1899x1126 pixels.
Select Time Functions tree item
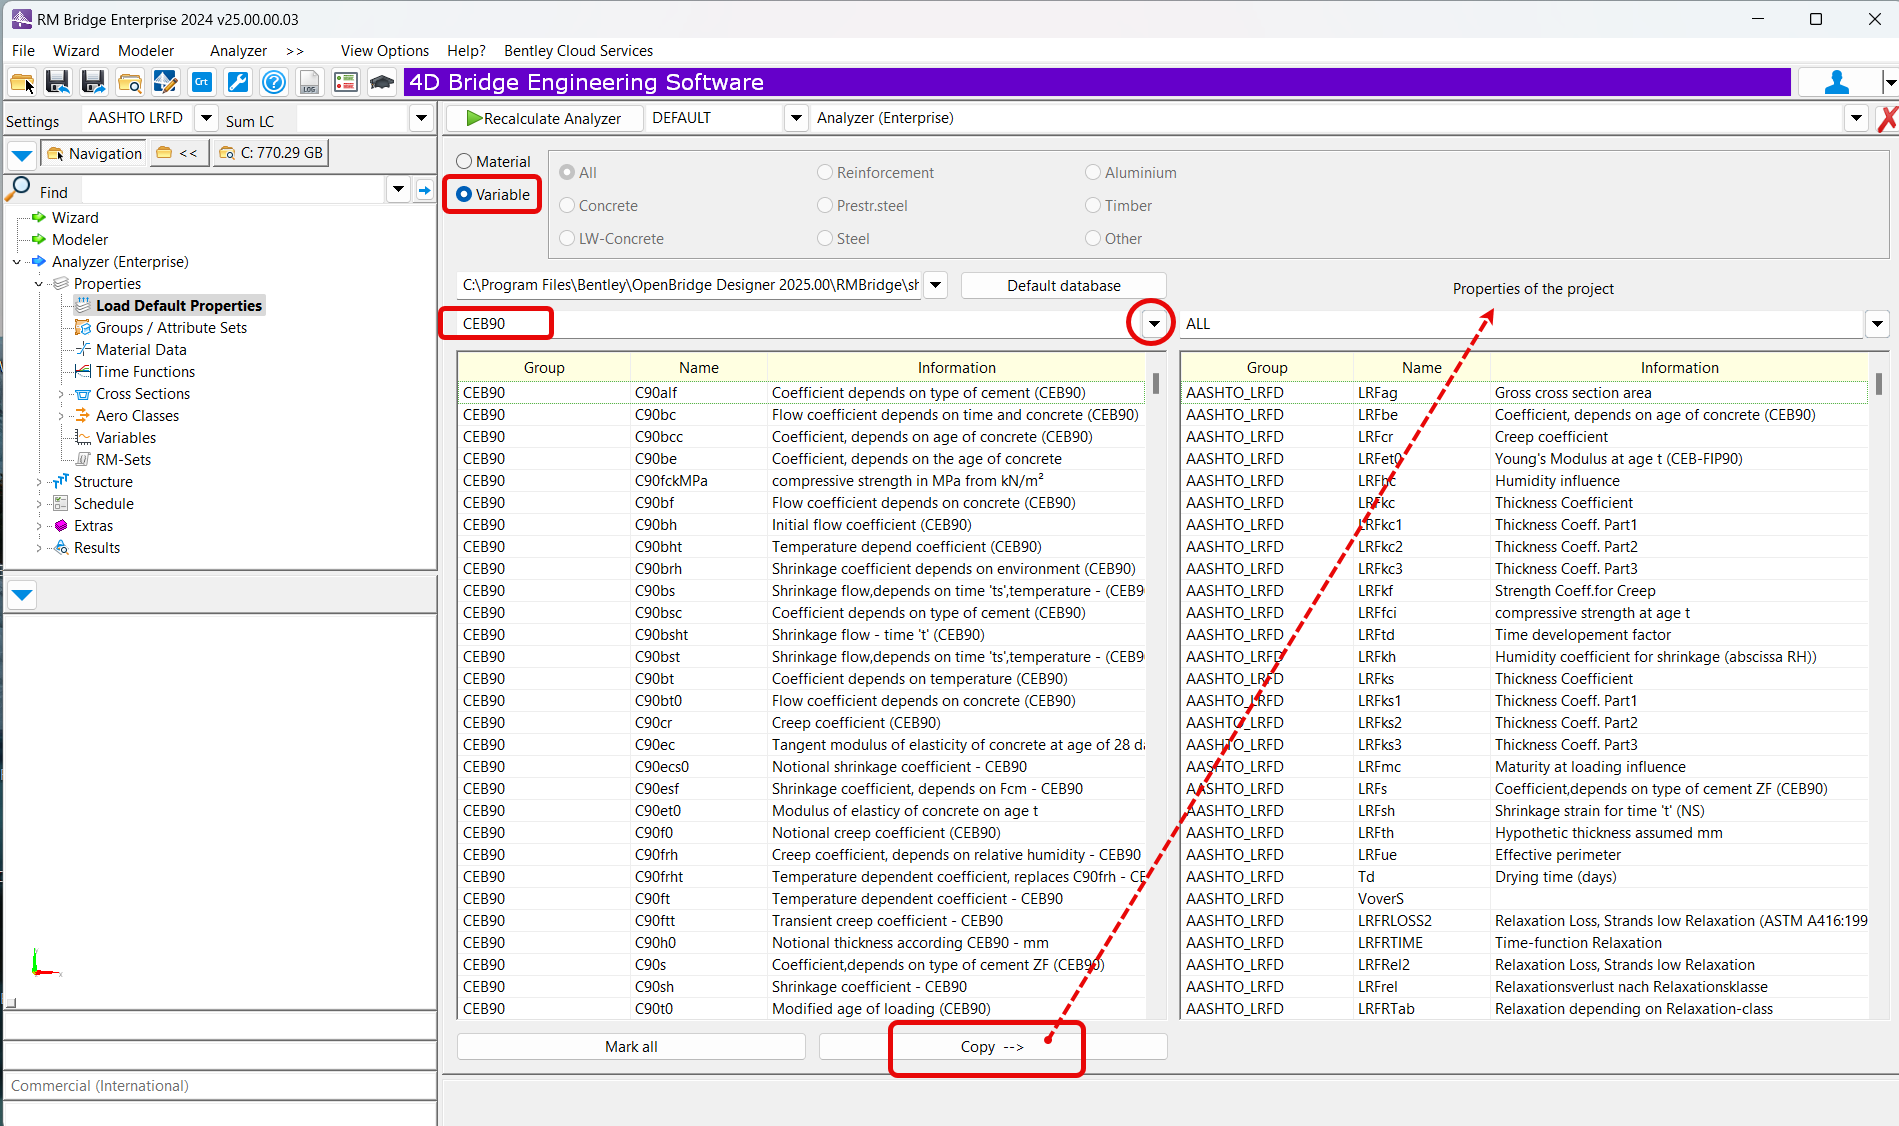145,372
